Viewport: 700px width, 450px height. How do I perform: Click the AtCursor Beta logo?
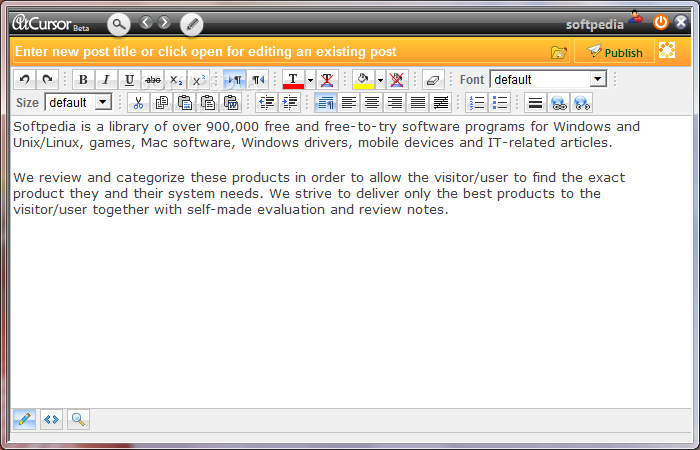[x=51, y=23]
